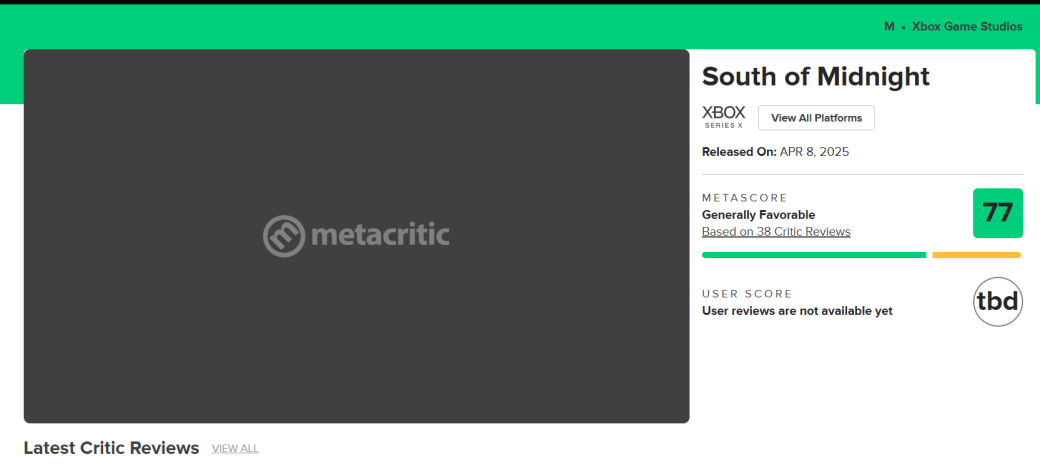Click the Xbox Game Studios publisher text
The image size is (1040, 467).
(x=967, y=27)
